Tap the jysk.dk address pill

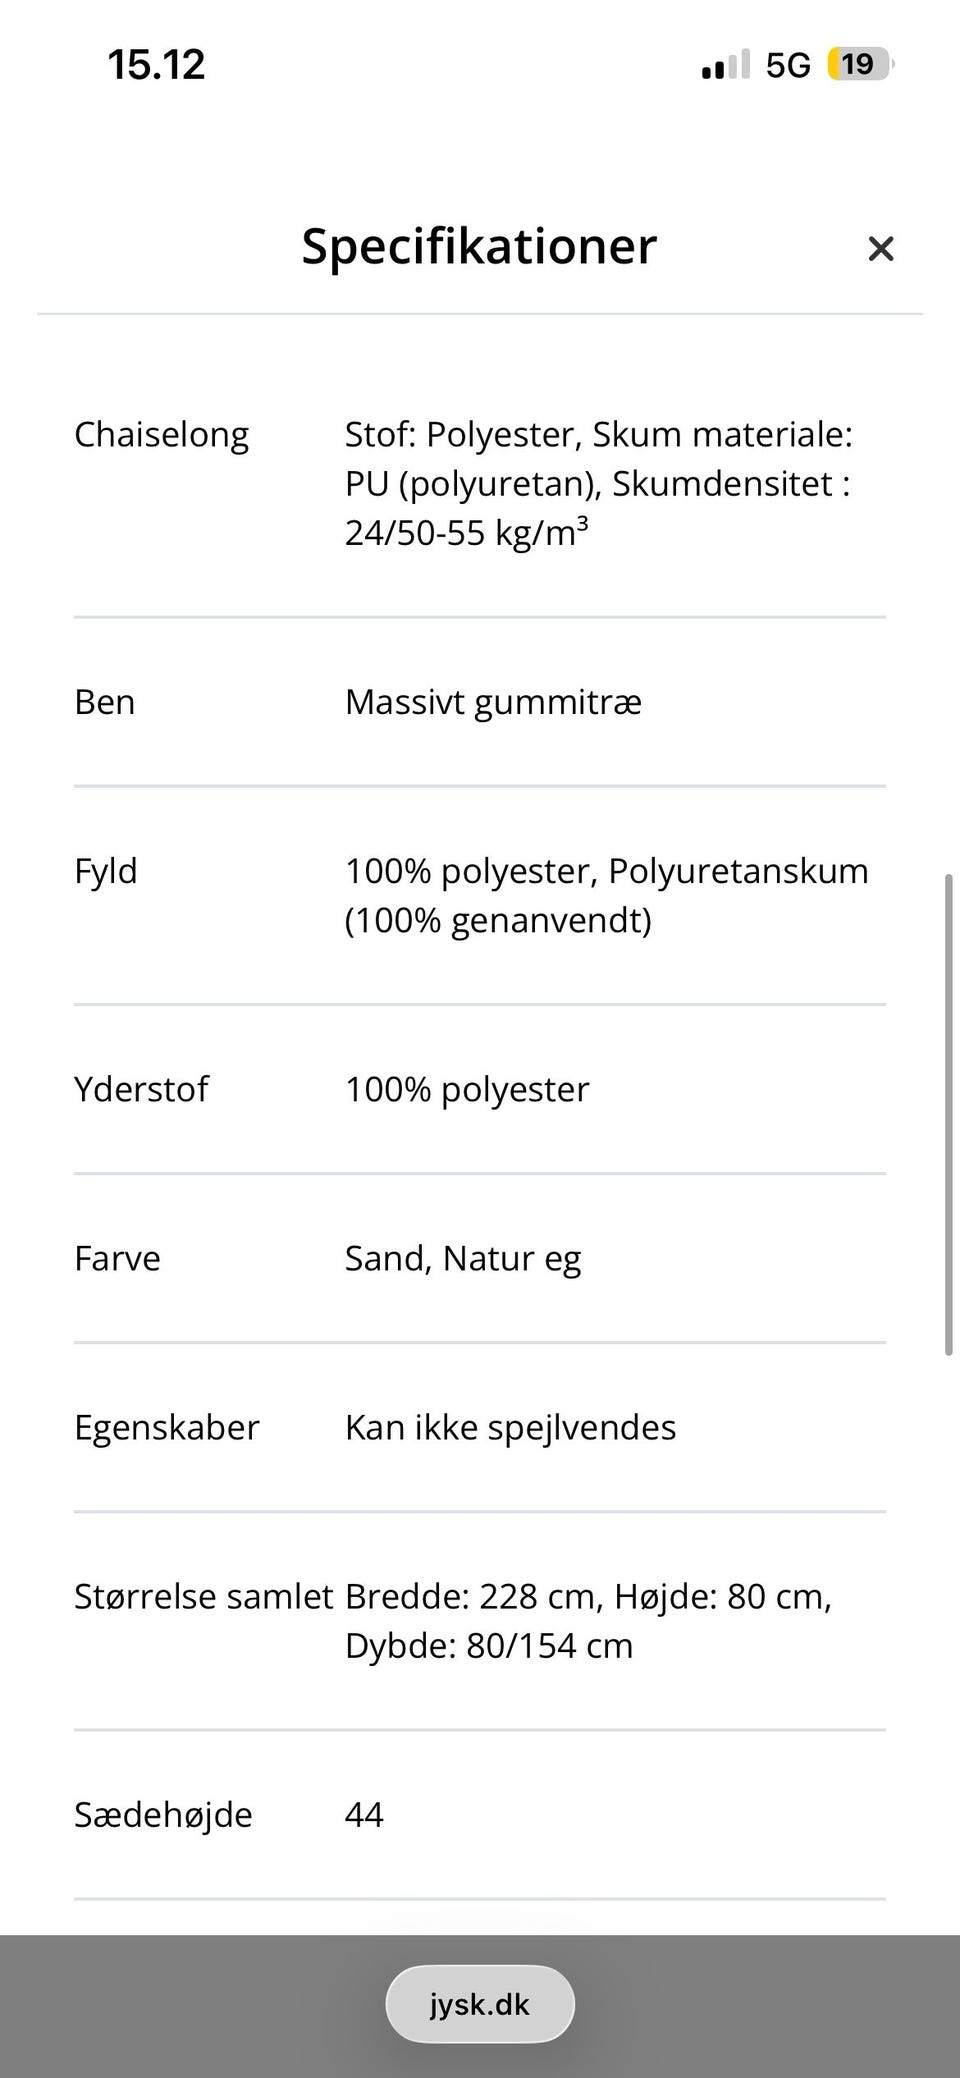tap(480, 2004)
